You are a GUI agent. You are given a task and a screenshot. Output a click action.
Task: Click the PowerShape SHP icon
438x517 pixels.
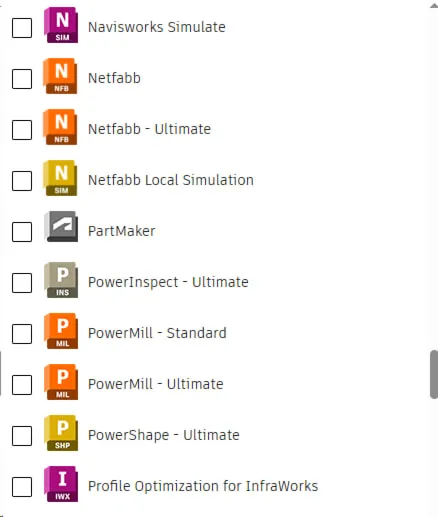pyautogui.click(x=61, y=433)
